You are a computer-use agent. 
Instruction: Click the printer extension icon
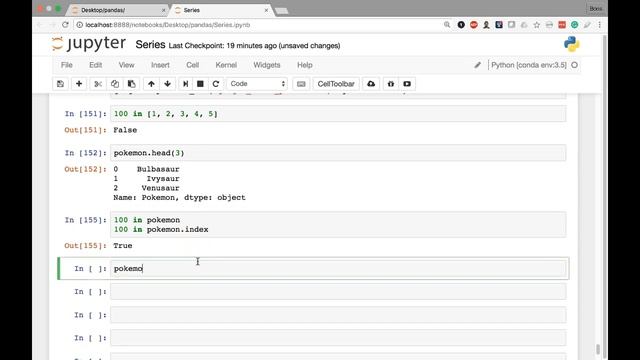point(549,25)
